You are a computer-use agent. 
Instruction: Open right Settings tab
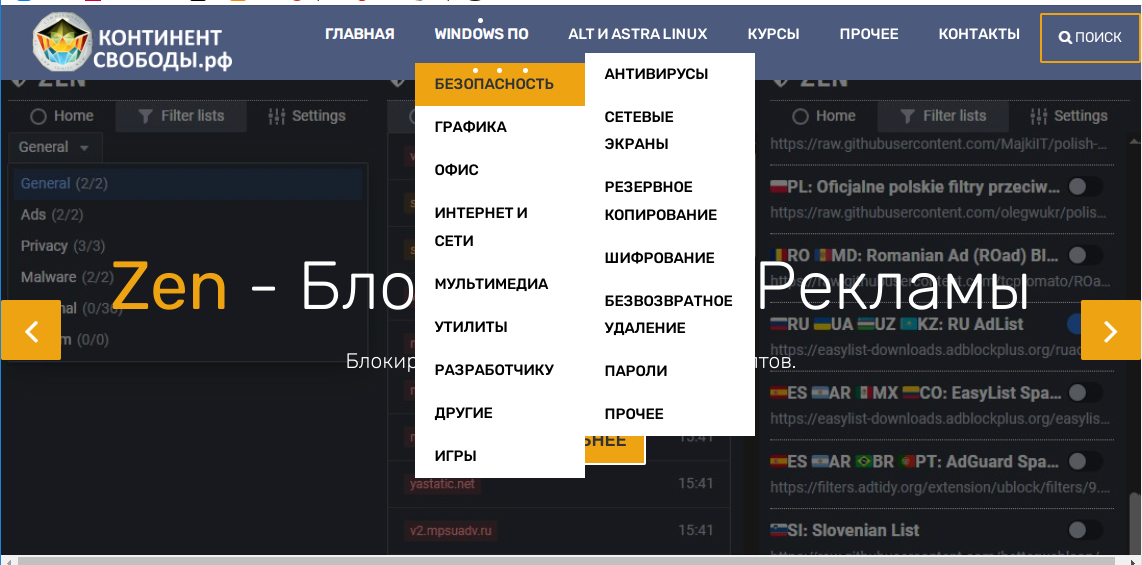click(x=1069, y=116)
